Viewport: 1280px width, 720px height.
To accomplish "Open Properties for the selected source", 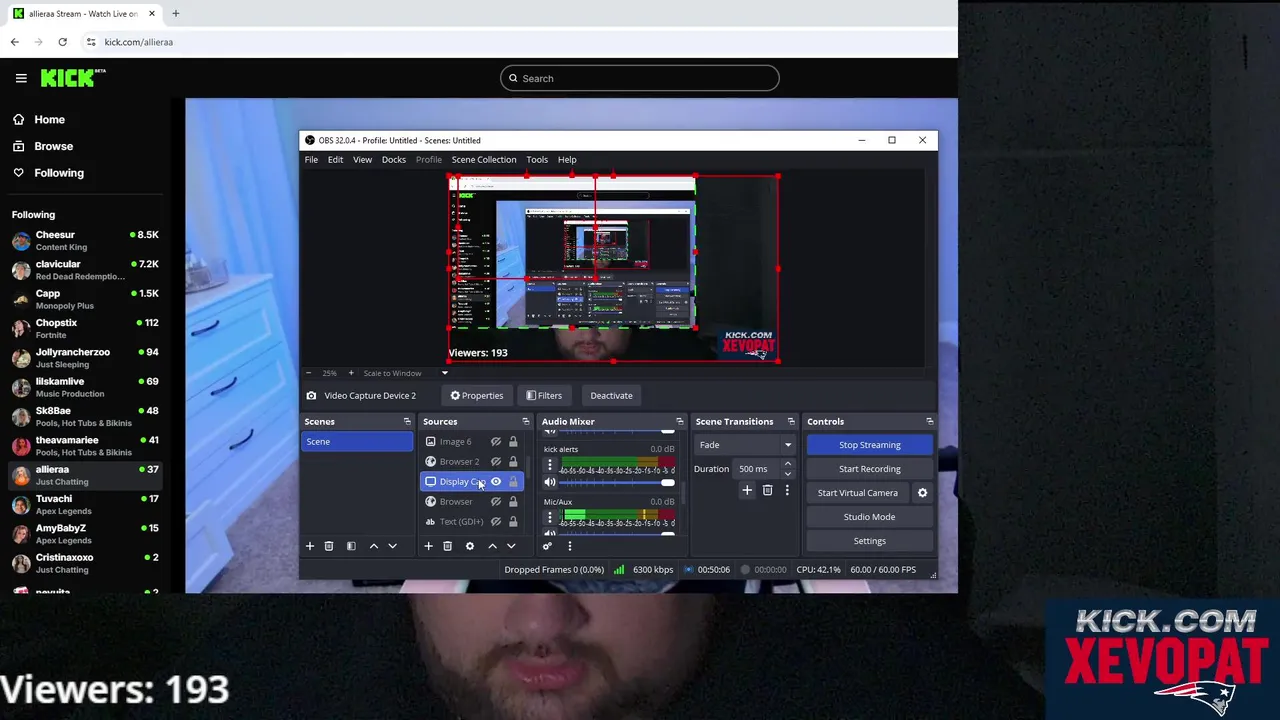I will pyautogui.click(x=477, y=395).
